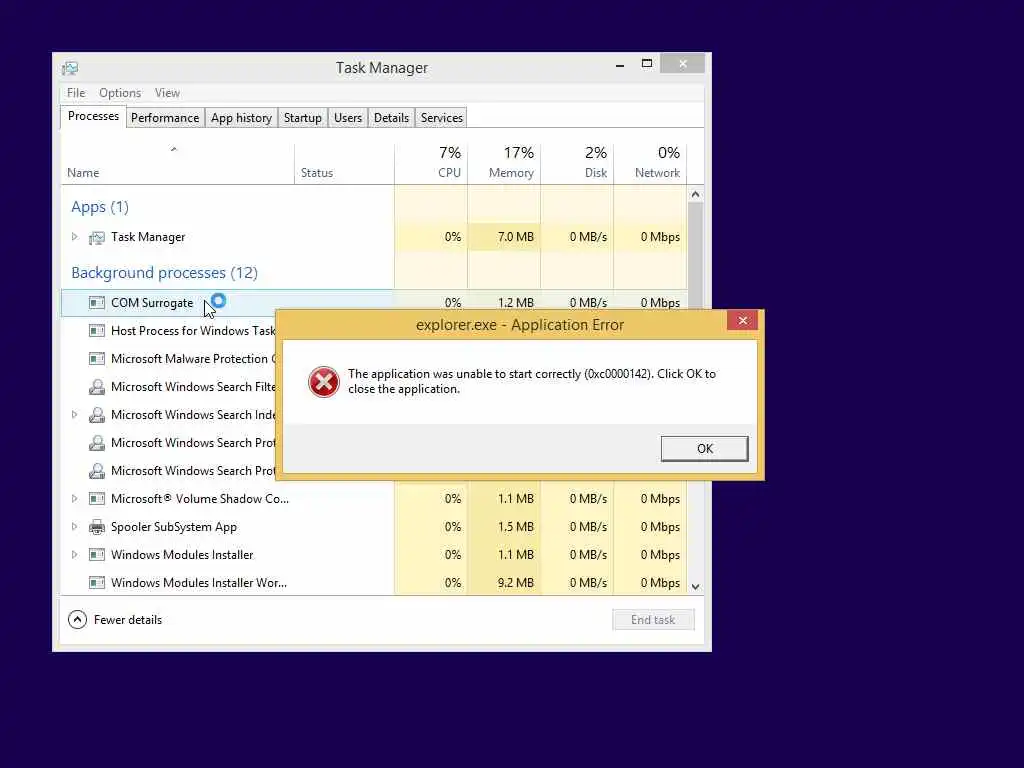The image size is (1024, 768).
Task: Click the COM Surrogate process icon
Action: click(x=97, y=303)
